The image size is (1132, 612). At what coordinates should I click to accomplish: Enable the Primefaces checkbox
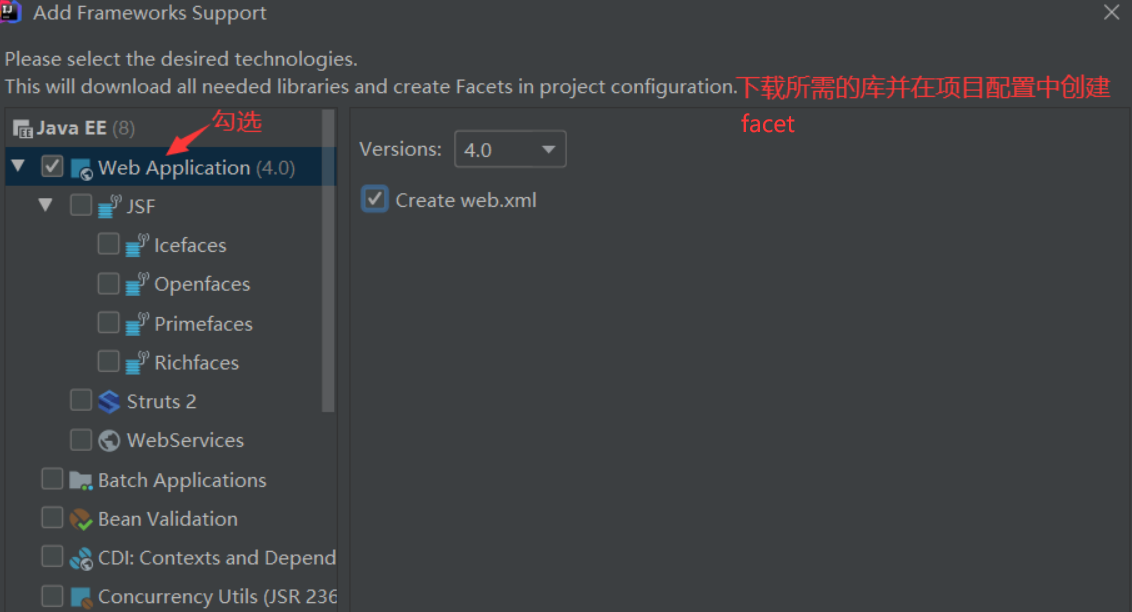(108, 322)
